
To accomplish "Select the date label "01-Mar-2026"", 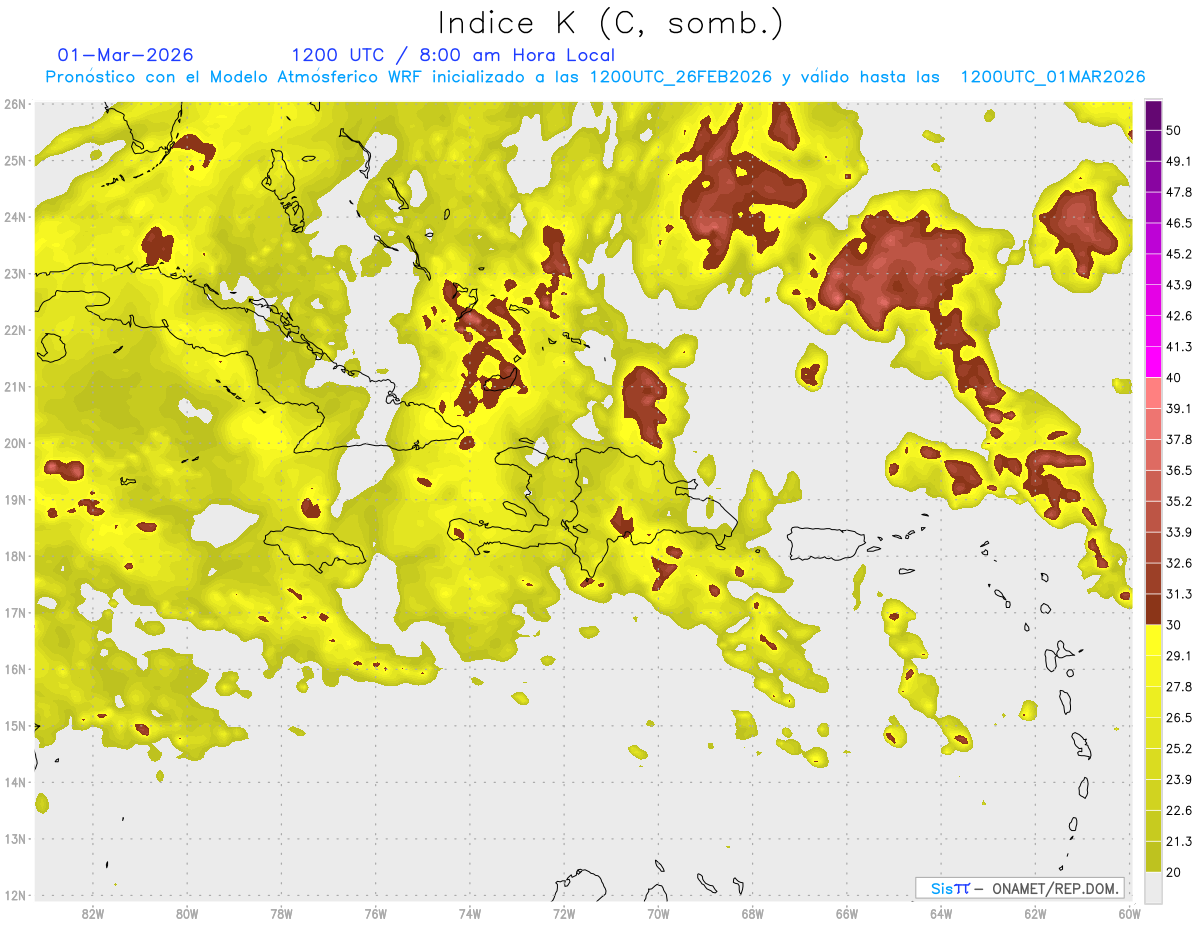I will coord(126,55).
